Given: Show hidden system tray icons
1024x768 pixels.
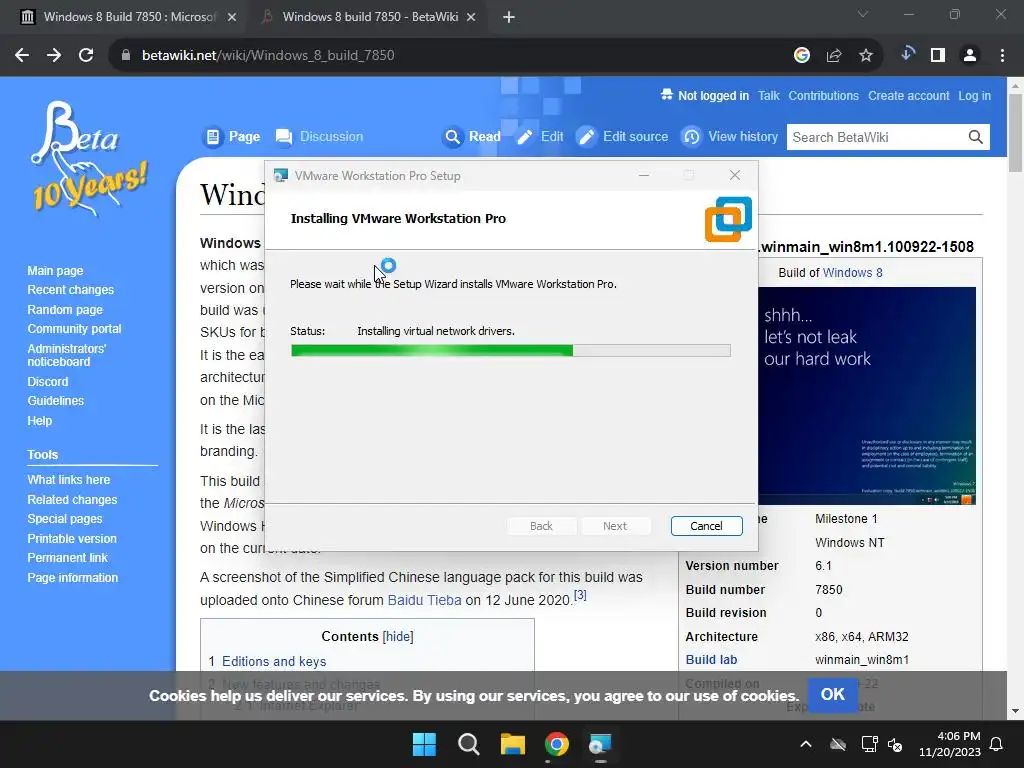Looking at the screenshot, I should point(806,744).
